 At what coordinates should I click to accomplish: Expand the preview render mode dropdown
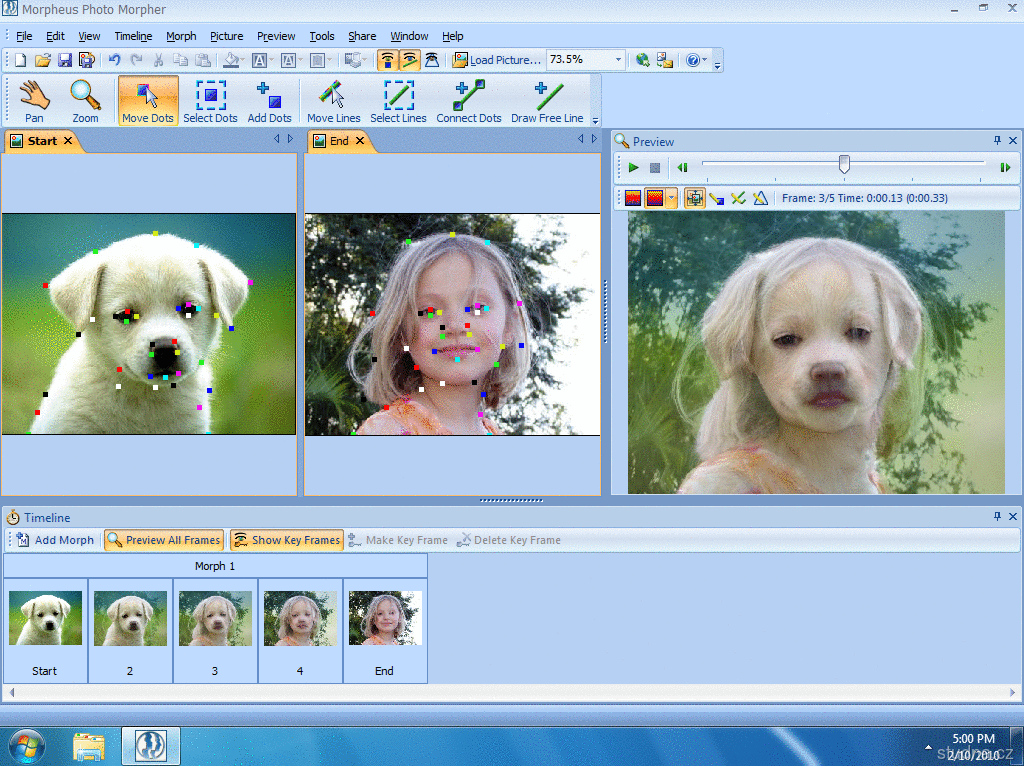(672, 198)
